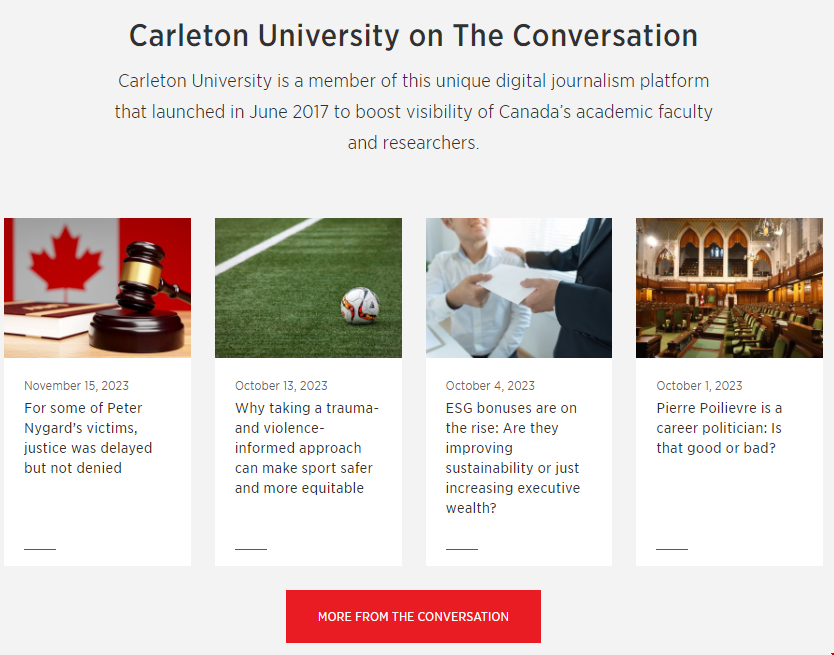Screen dimensions: 834x655
Task: Open the Peter Nygard's victims justice article
Action: [x=88, y=438]
